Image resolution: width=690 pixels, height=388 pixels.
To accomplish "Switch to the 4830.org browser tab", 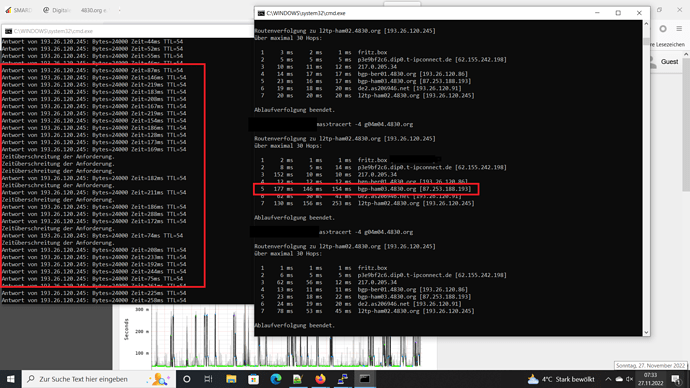I will (93, 10).
